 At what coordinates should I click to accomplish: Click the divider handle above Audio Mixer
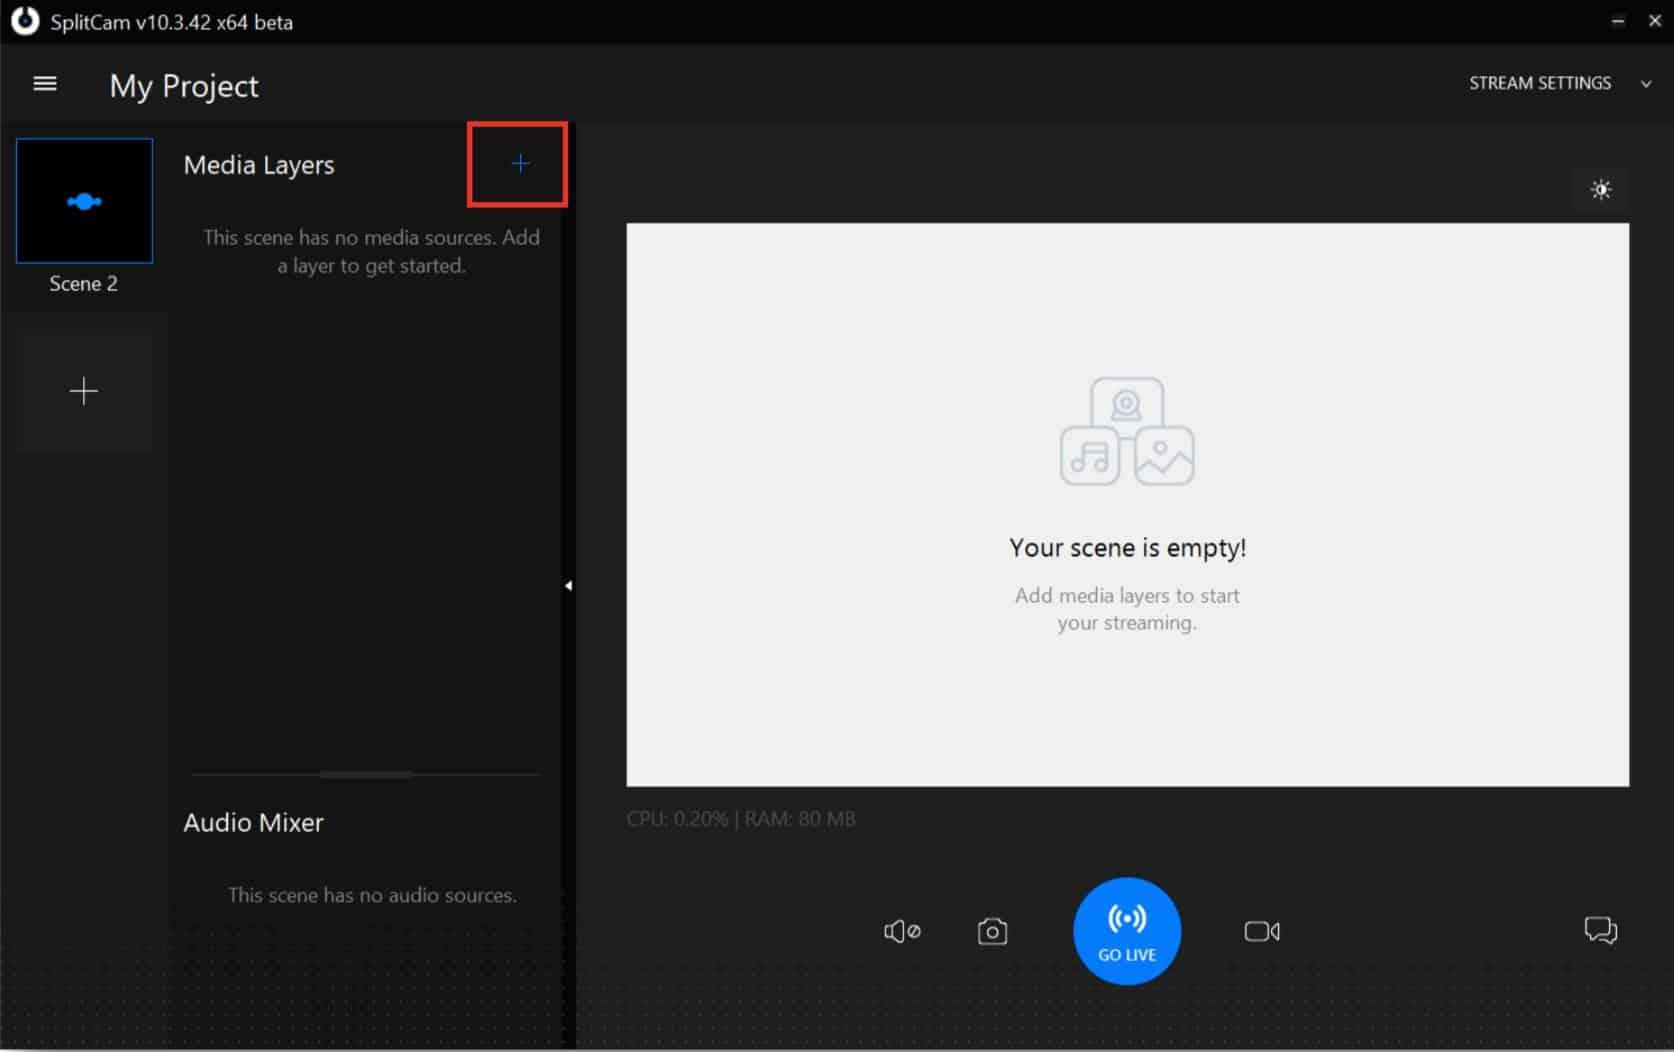[x=365, y=774]
